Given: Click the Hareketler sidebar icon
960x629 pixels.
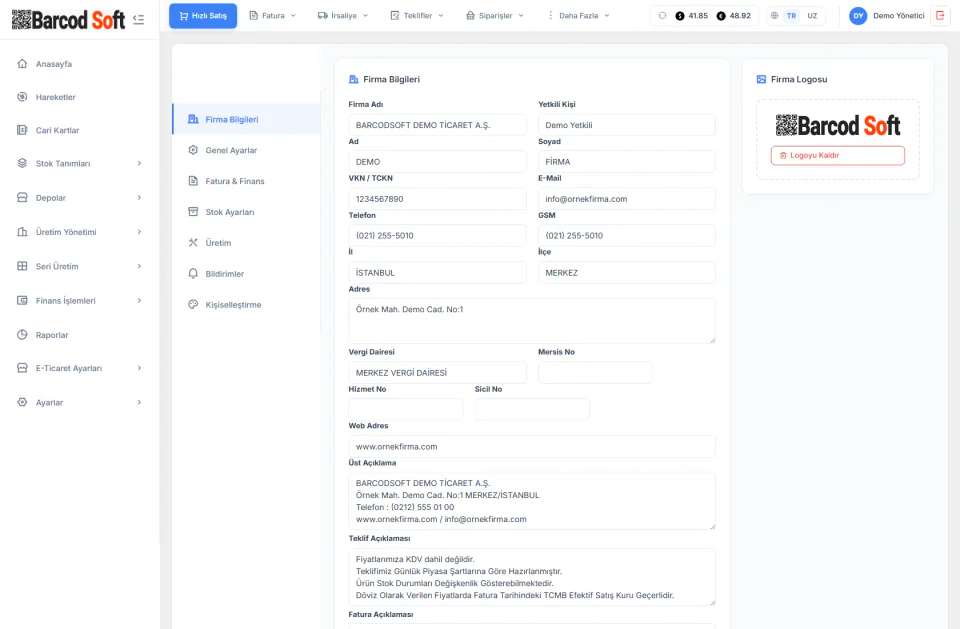Looking at the screenshot, I should (23, 97).
